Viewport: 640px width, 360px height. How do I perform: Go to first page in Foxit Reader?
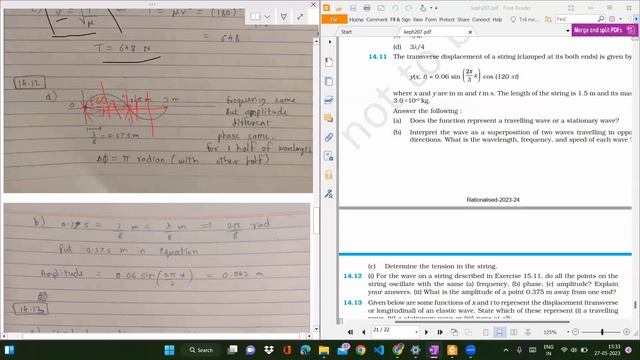(350, 332)
